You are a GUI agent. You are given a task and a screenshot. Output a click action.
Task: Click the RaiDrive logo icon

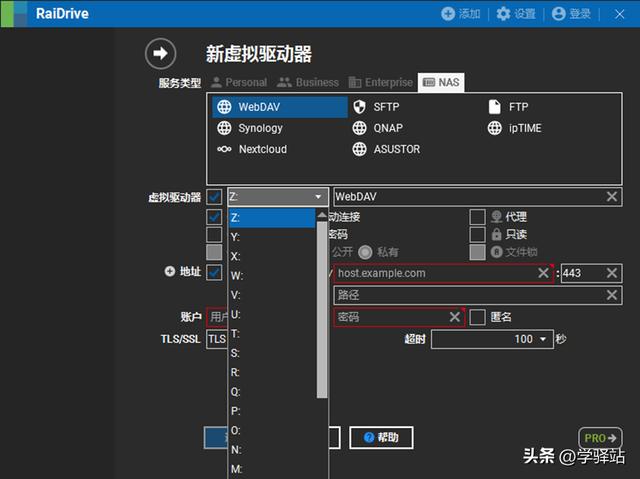point(14,14)
